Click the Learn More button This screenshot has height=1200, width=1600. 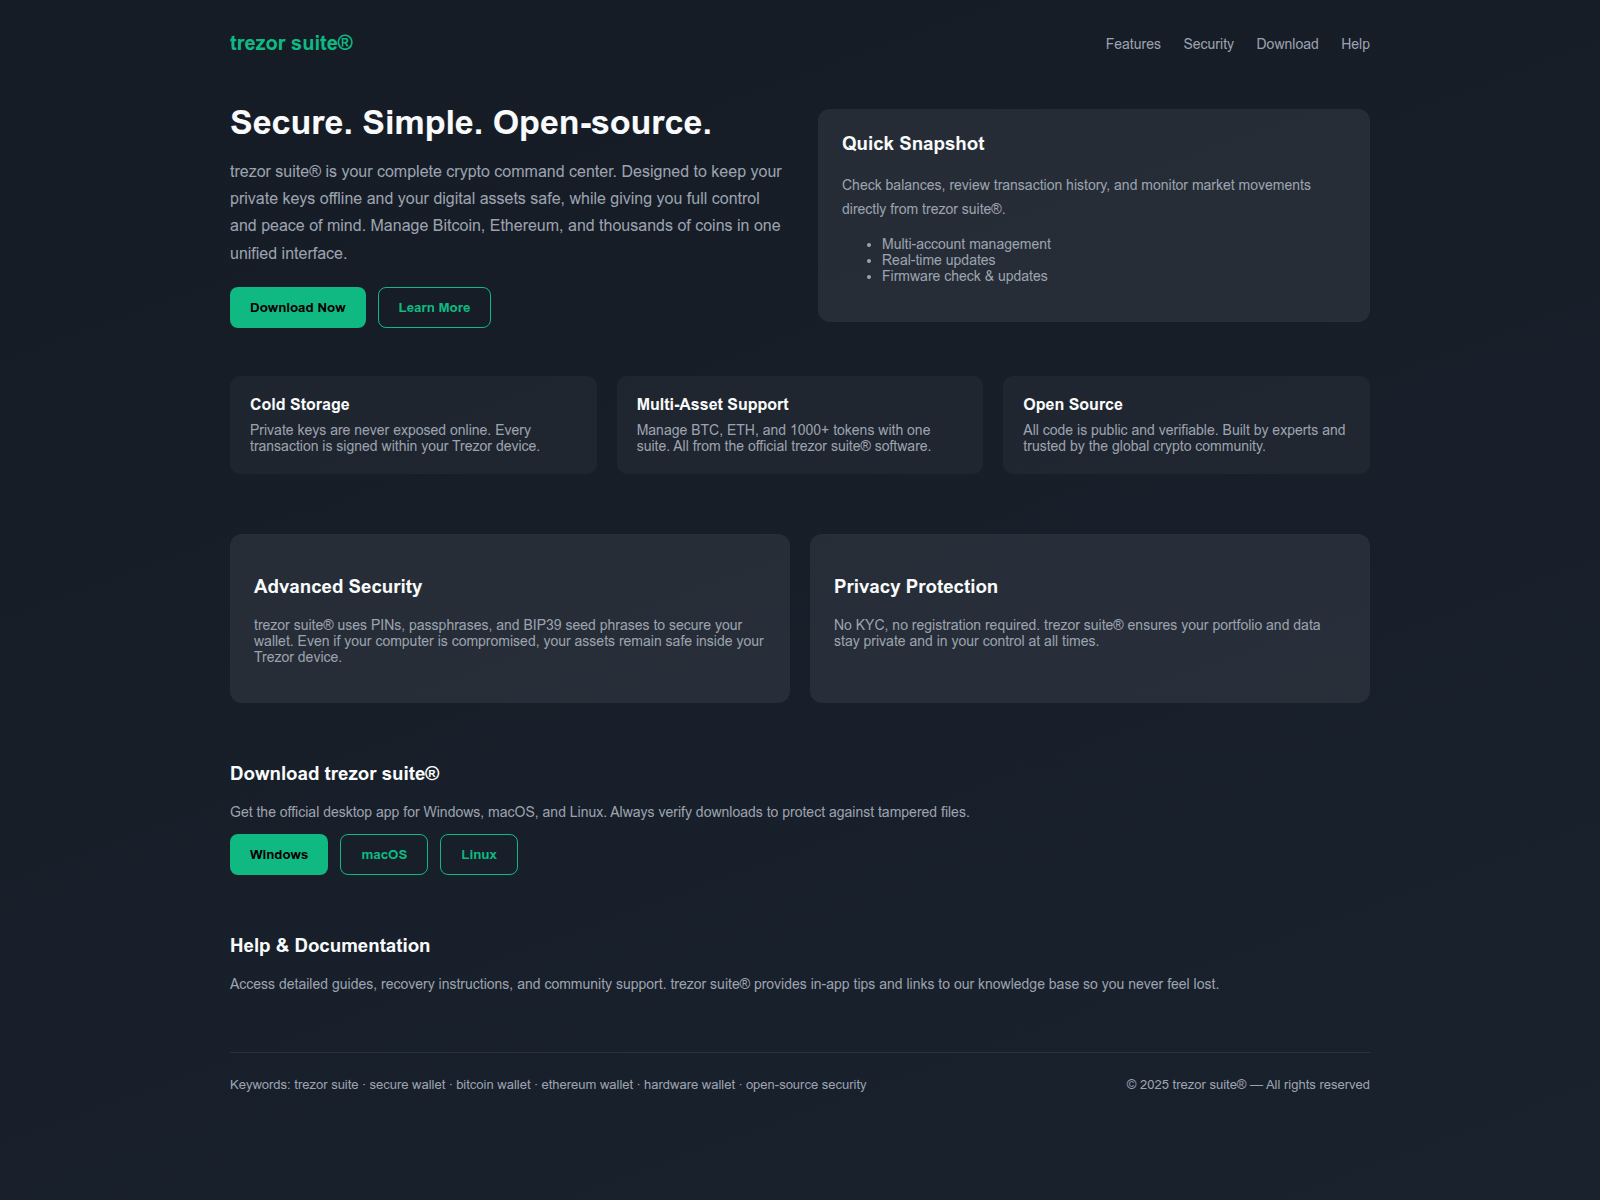[434, 308]
